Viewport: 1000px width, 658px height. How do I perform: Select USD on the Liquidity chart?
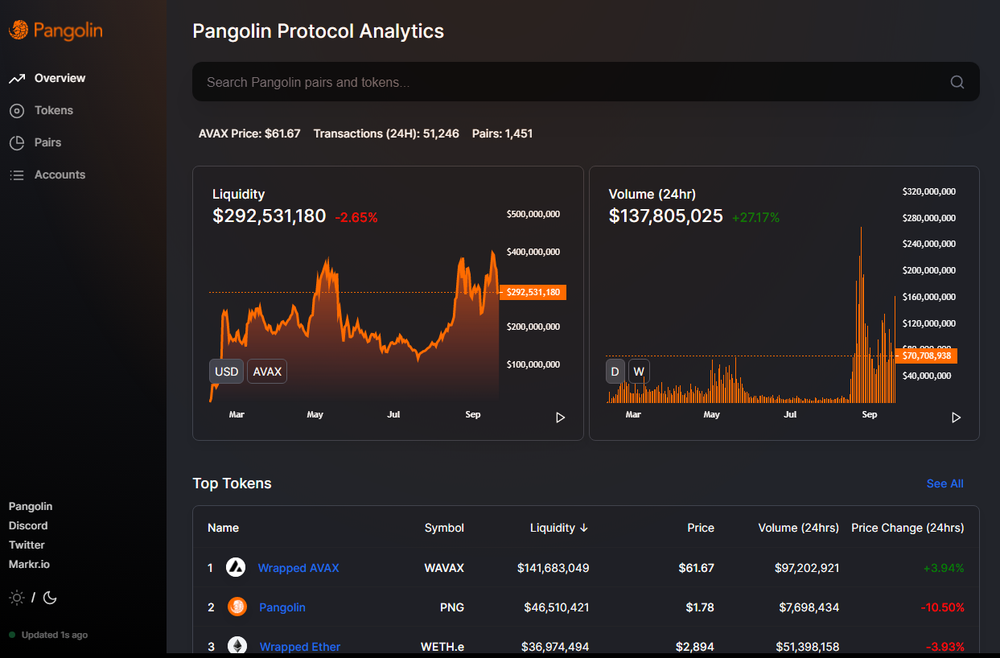pyautogui.click(x=226, y=371)
